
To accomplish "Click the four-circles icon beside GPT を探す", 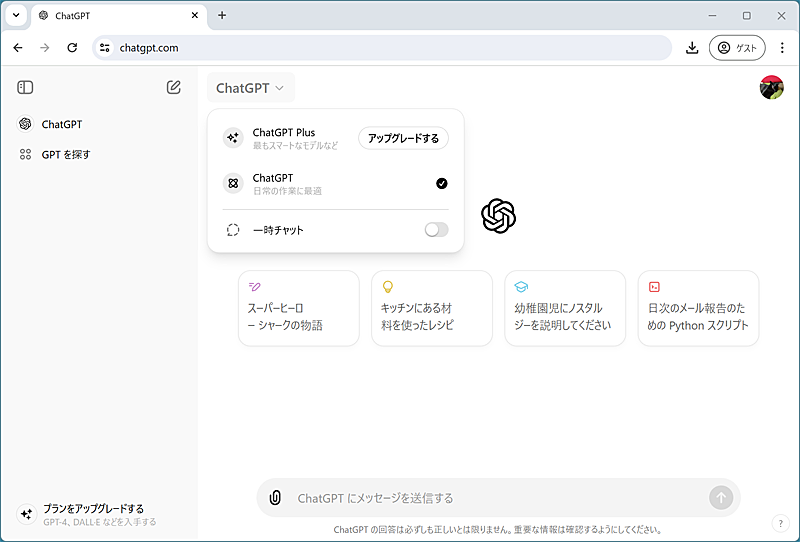I will click(26, 154).
